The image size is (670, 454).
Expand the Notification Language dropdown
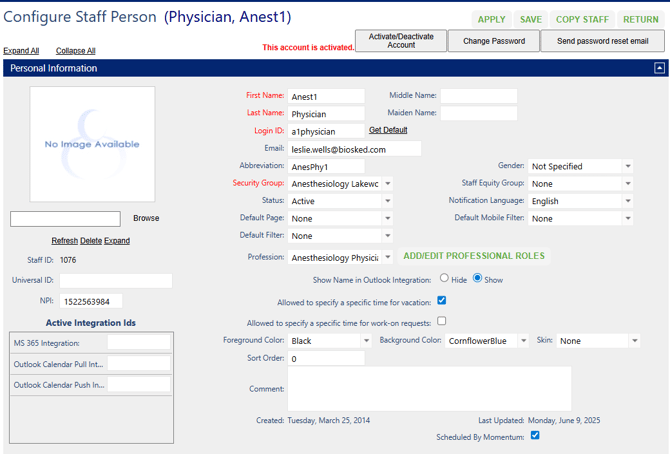(x=581, y=201)
